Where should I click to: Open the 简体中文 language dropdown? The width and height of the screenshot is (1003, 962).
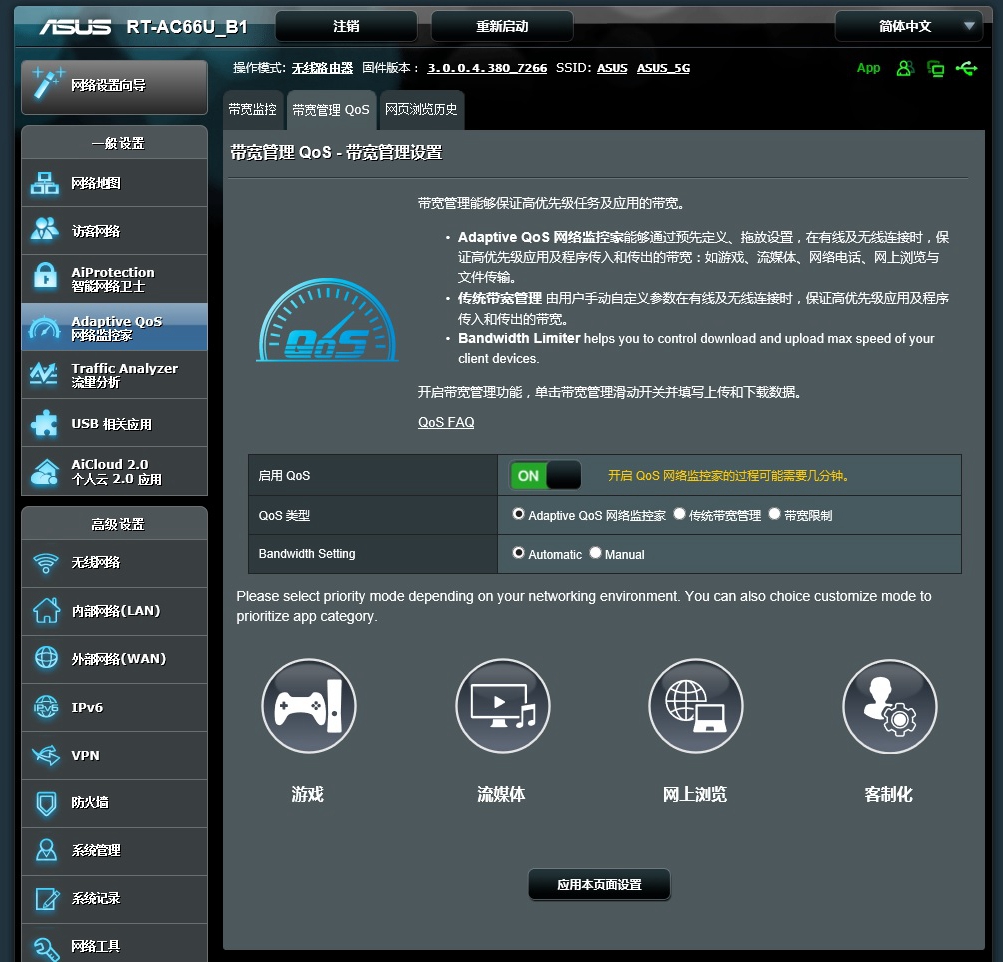(908, 25)
